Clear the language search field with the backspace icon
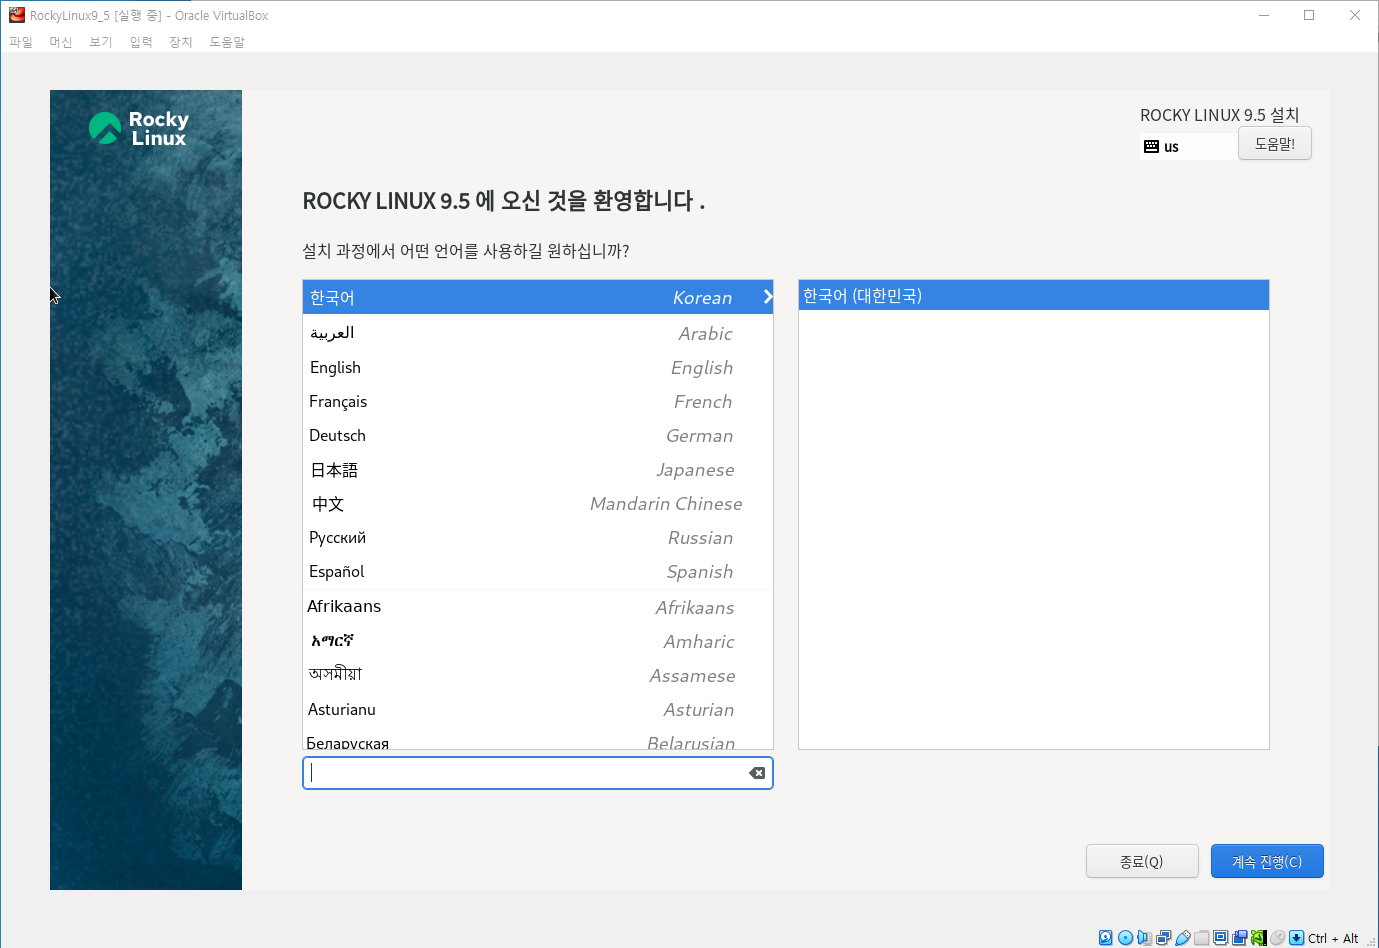The image size is (1379, 948). pyautogui.click(x=757, y=773)
